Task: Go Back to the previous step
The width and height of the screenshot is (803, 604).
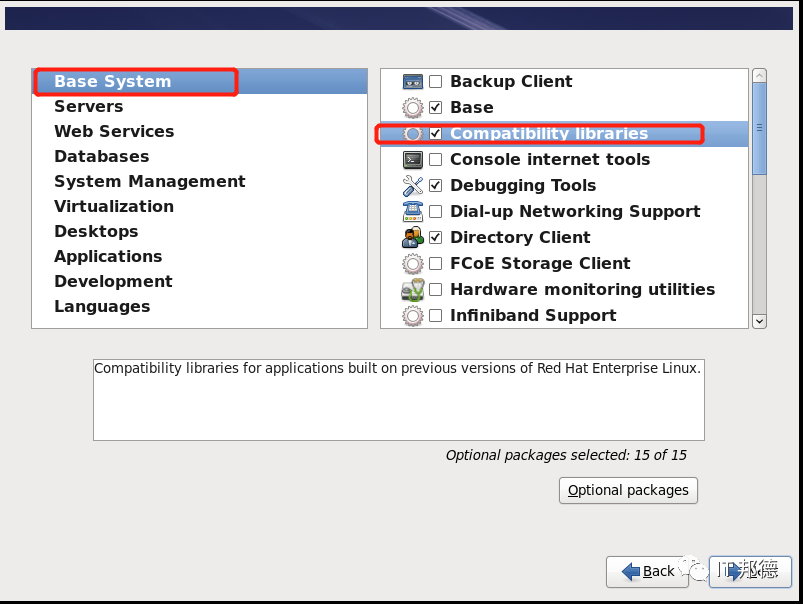Action: (647, 571)
